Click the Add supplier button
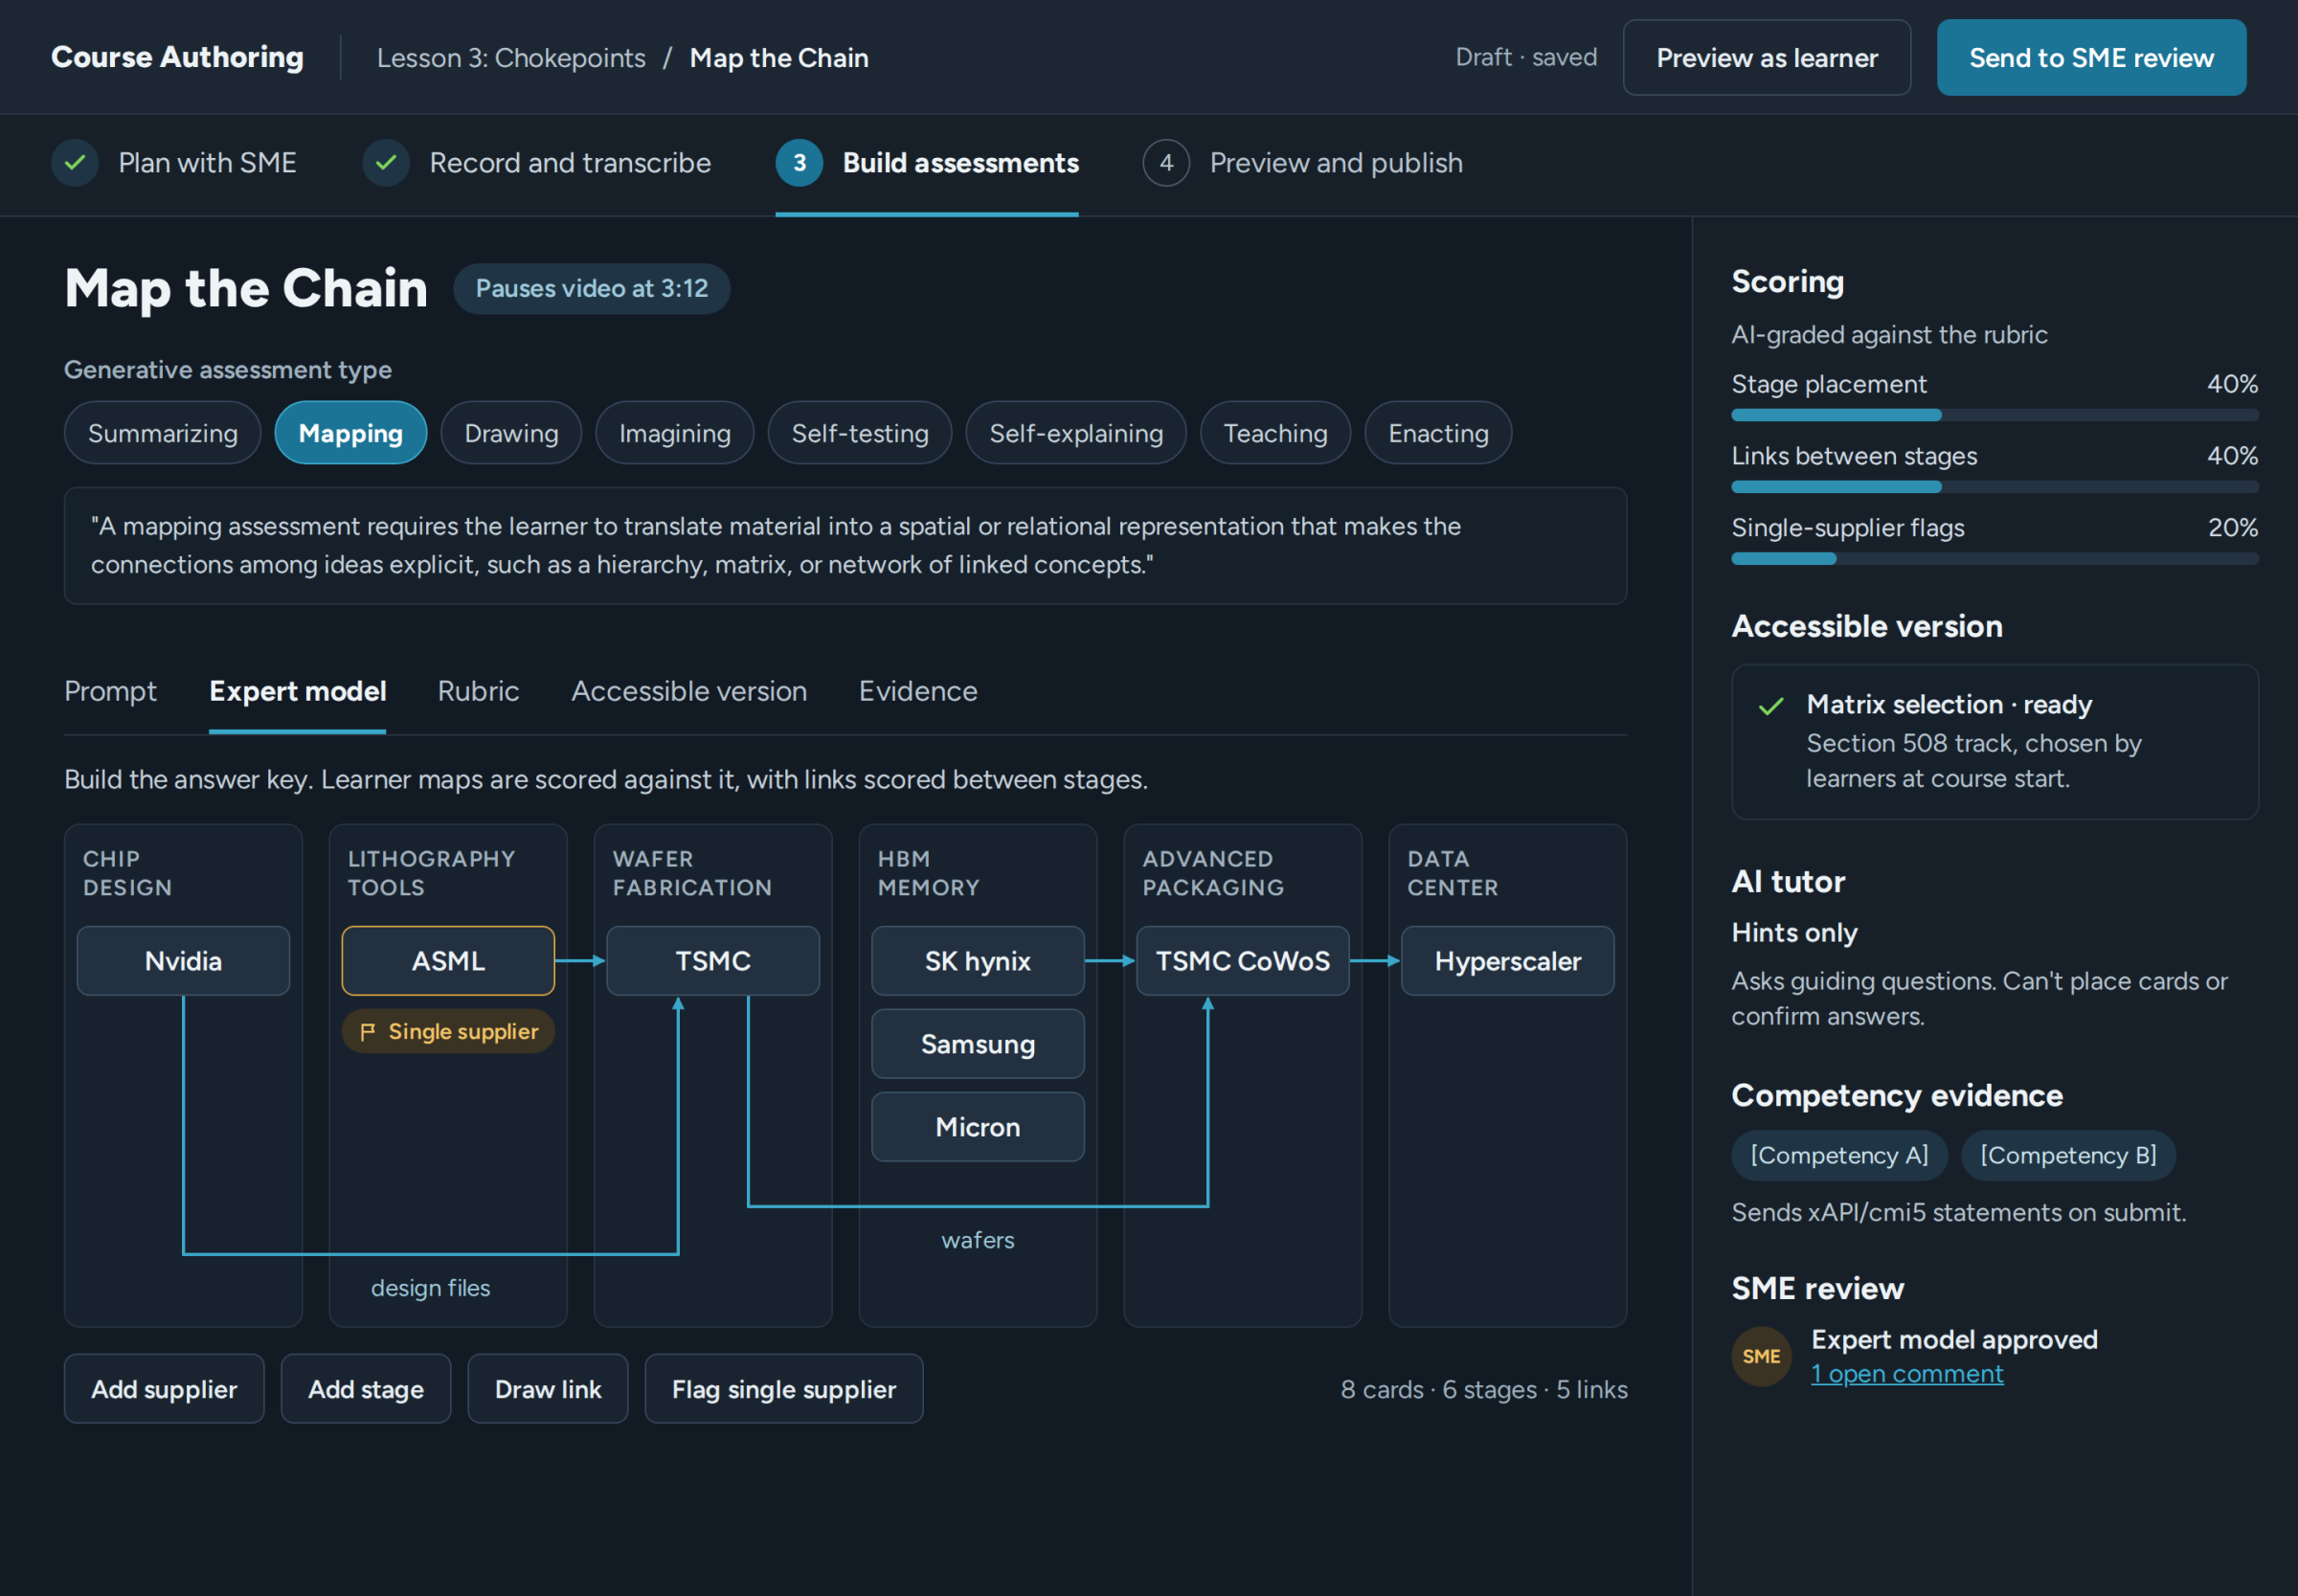Viewport: 2298px width, 1596px height. (164, 1389)
